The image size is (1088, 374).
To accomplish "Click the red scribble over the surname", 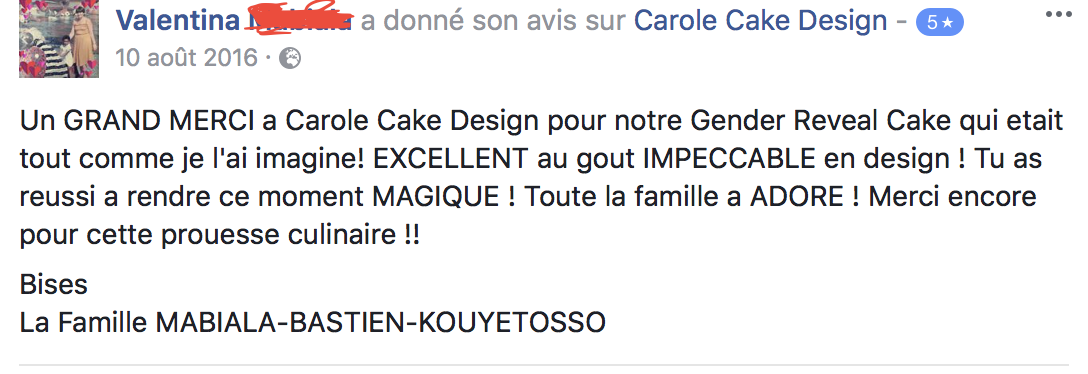I will click(301, 19).
